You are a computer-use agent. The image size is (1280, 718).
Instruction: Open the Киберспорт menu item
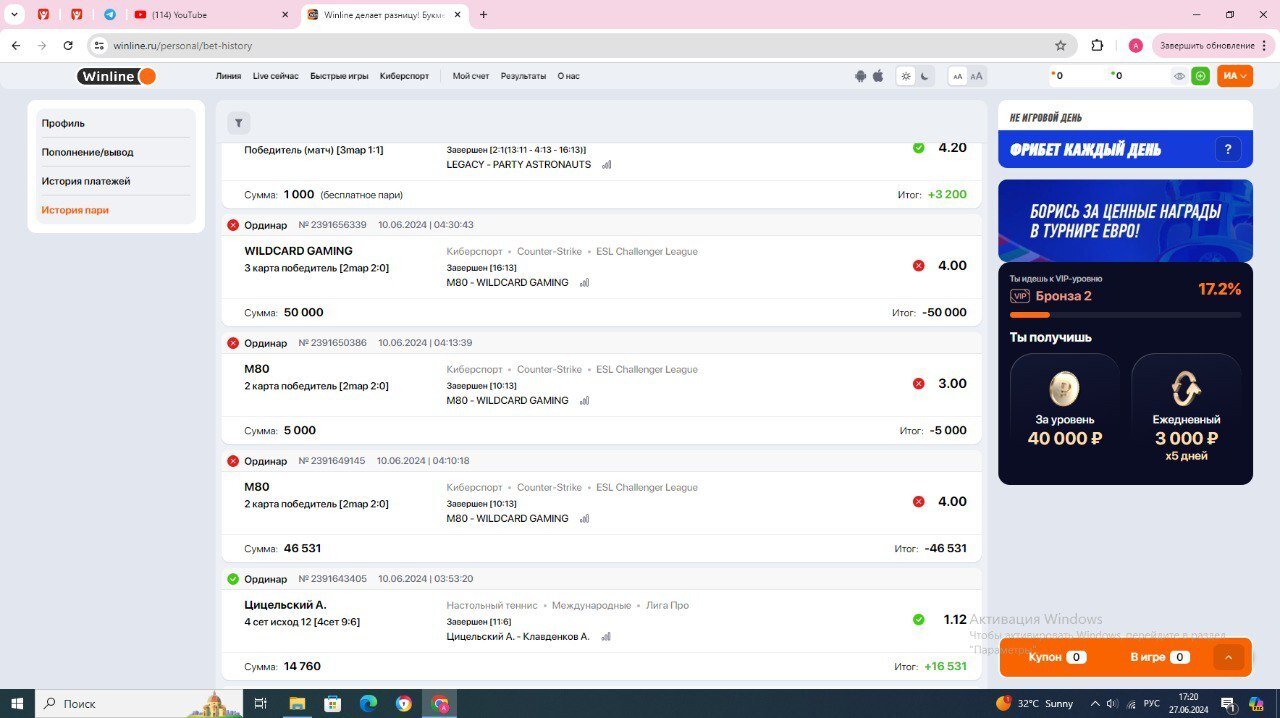click(404, 76)
